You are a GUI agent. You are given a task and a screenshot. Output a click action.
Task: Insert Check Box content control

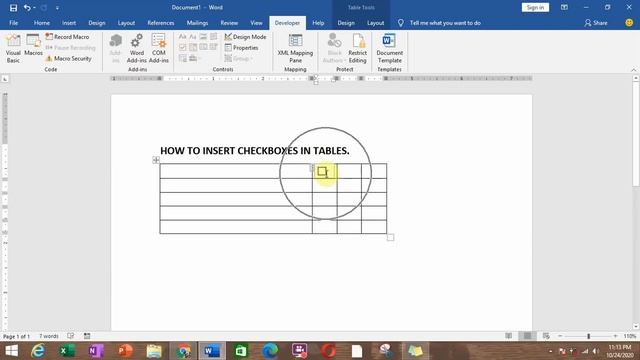click(182, 47)
